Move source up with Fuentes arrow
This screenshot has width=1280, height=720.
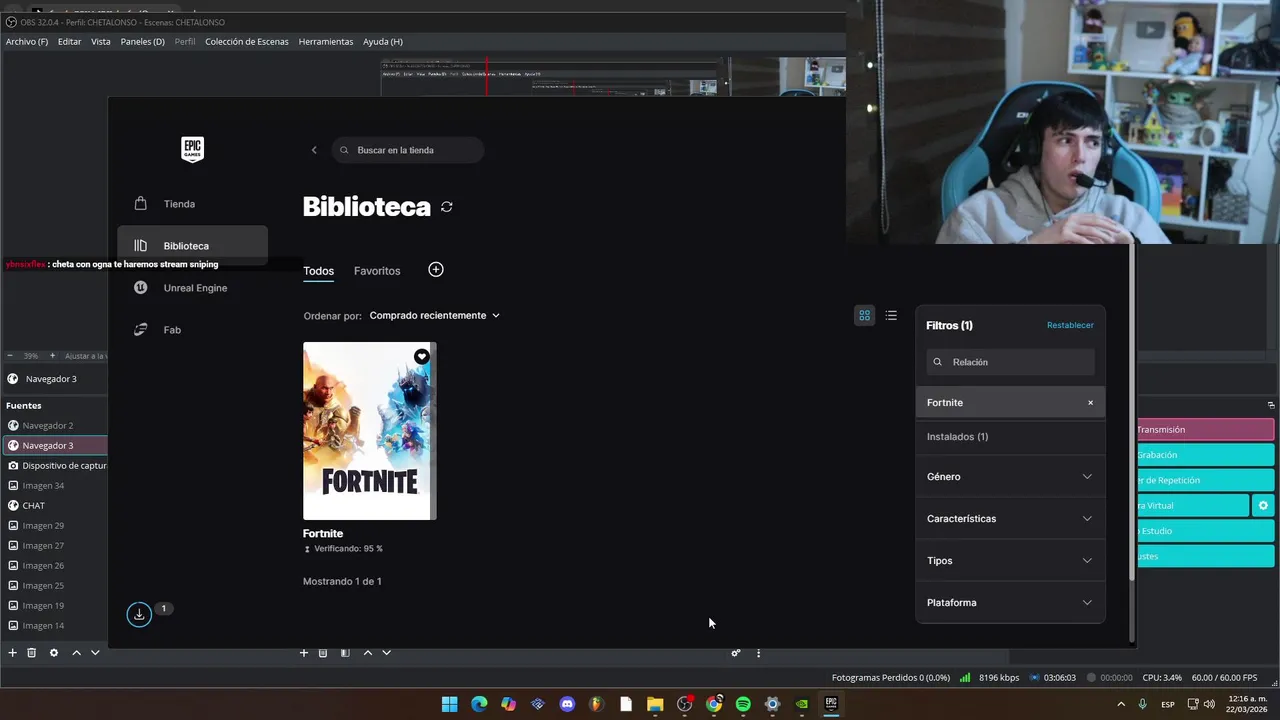coord(76,653)
